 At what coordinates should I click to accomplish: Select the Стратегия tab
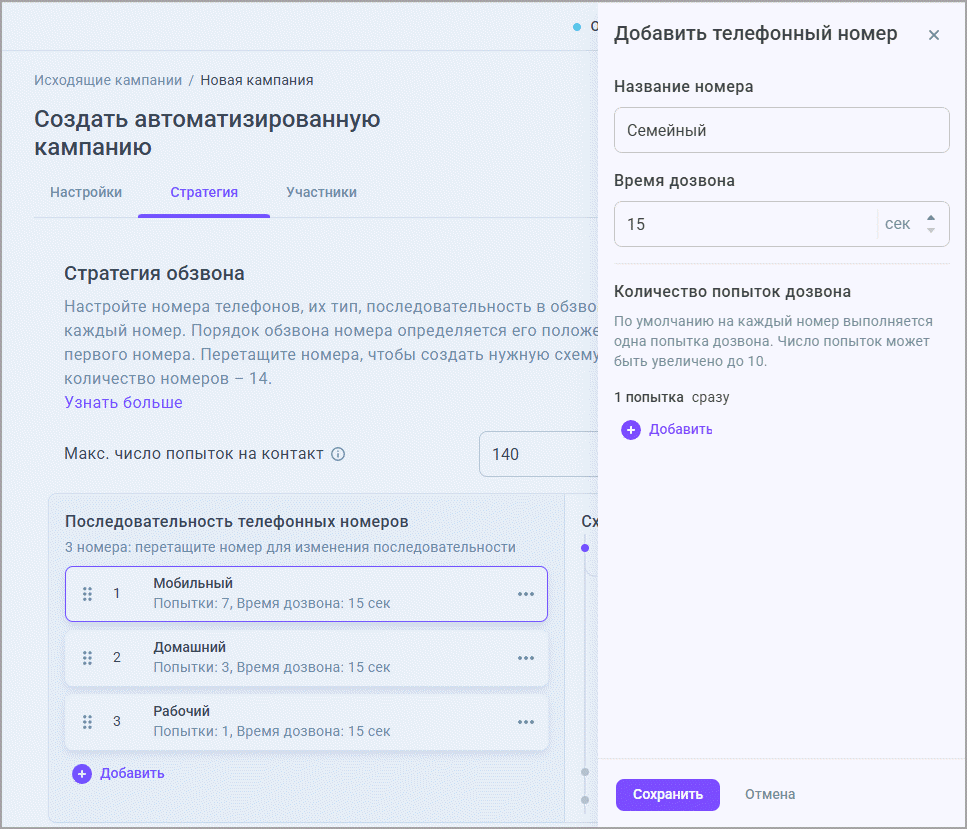204,192
